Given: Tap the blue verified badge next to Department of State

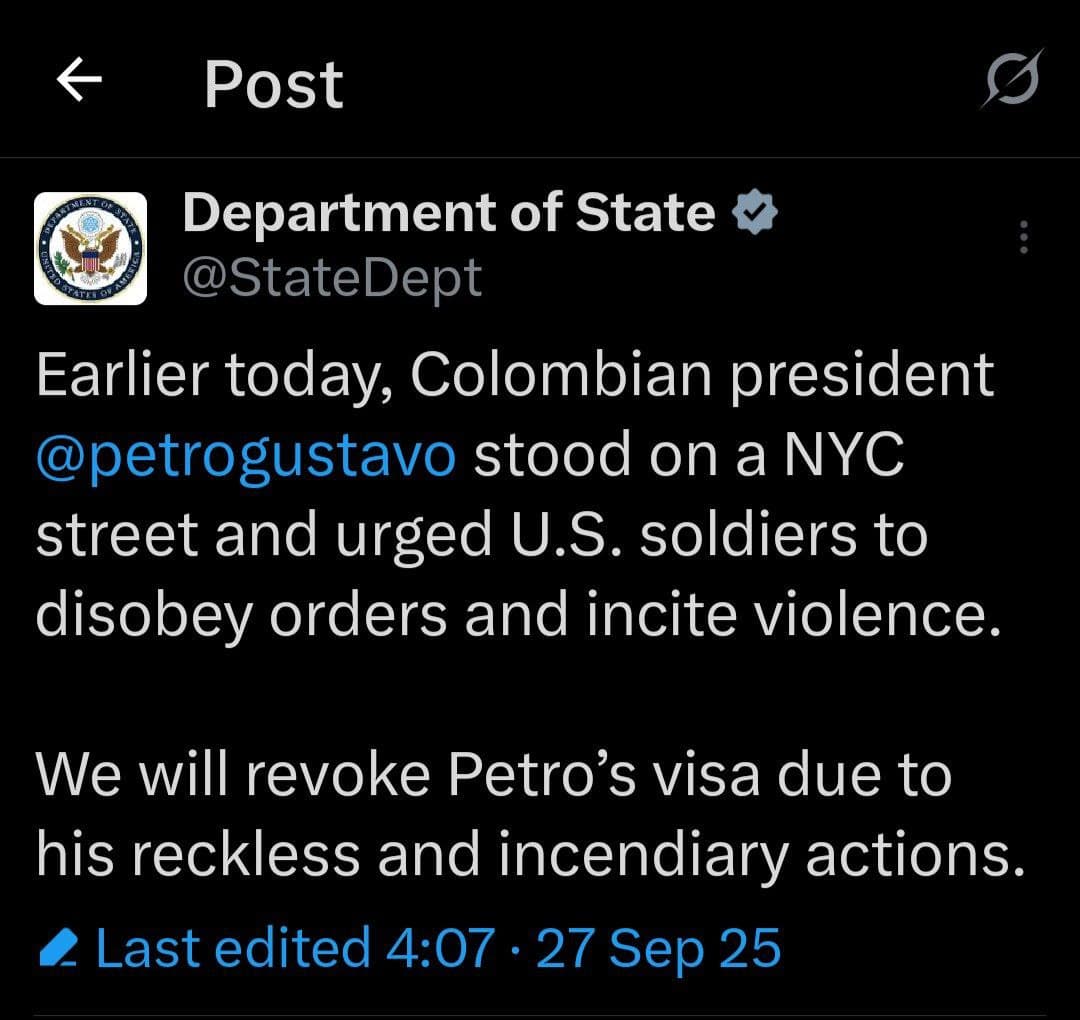Looking at the screenshot, I should coord(756,210).
